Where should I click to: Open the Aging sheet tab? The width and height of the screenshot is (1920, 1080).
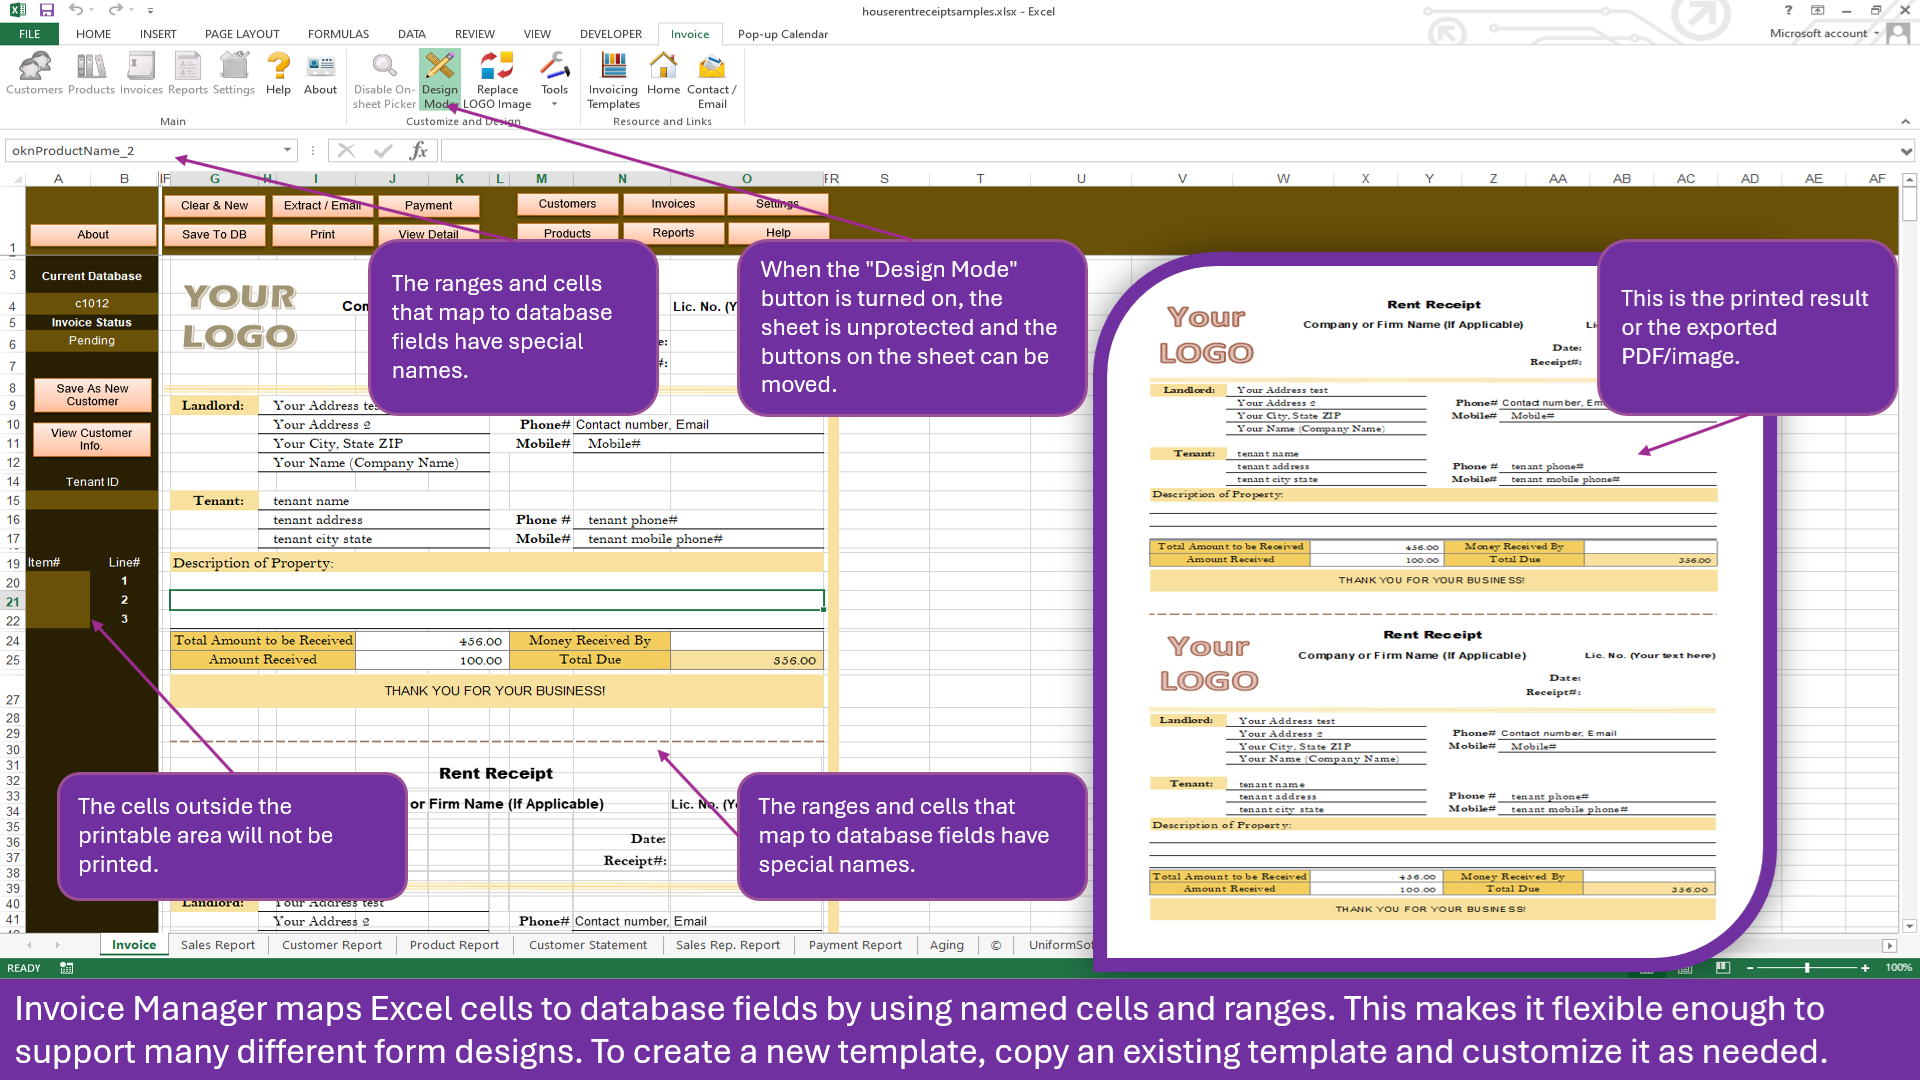[947, 945]
